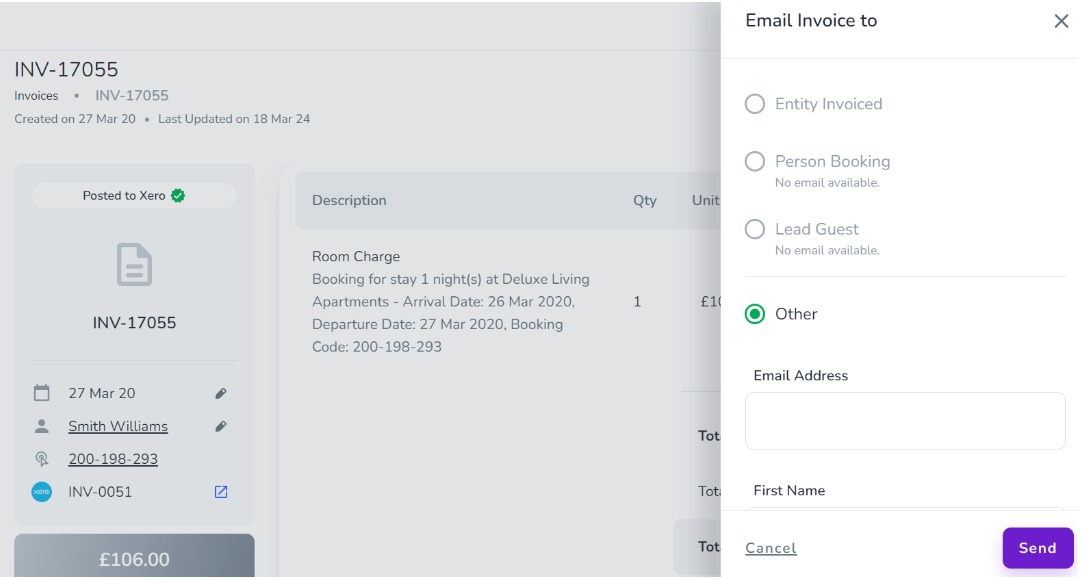Click the green Posted to Xero checkmark
The image size is (1081, 579).
point(178,196)
